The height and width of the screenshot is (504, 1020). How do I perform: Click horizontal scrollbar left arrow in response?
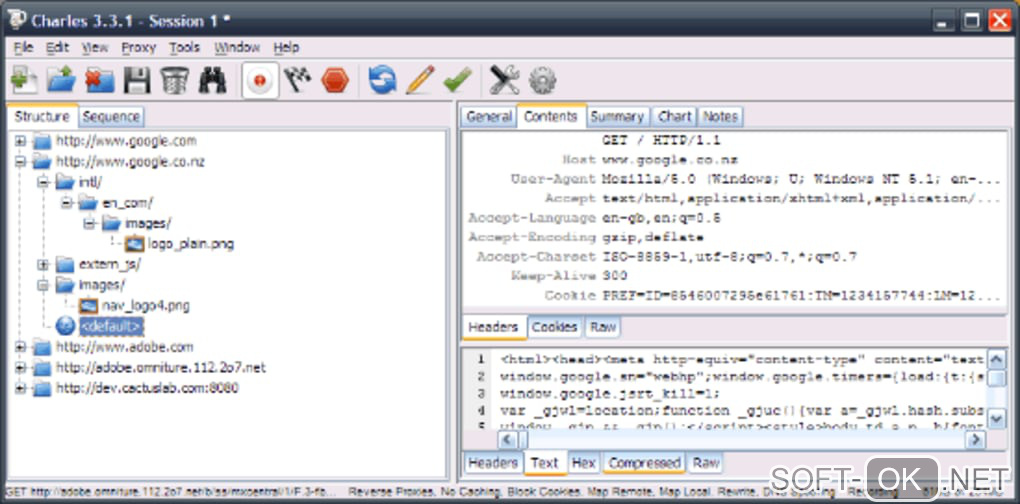507,440
